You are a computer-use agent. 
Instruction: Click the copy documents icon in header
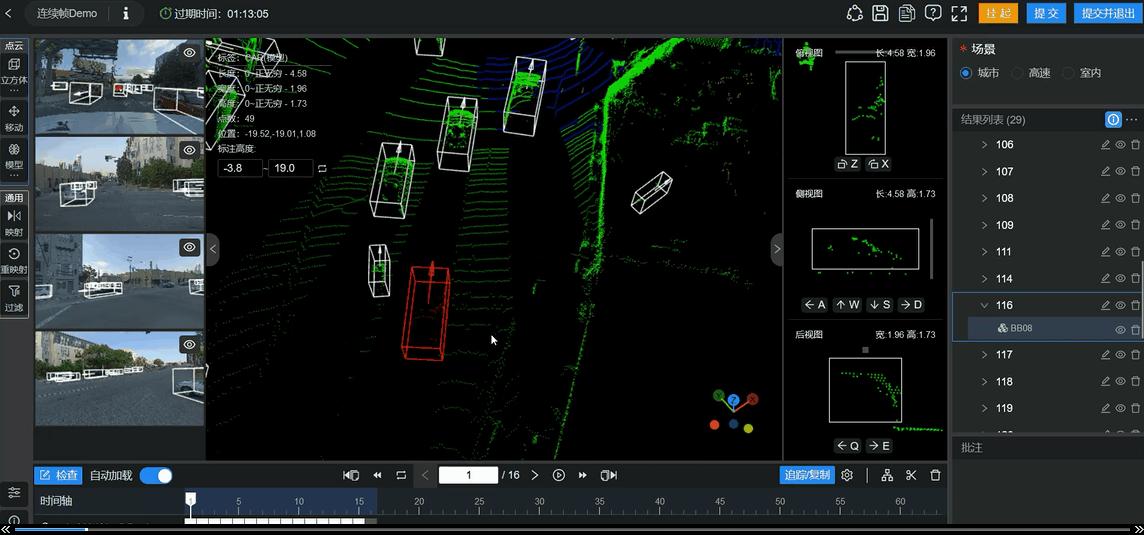point(907,13)
